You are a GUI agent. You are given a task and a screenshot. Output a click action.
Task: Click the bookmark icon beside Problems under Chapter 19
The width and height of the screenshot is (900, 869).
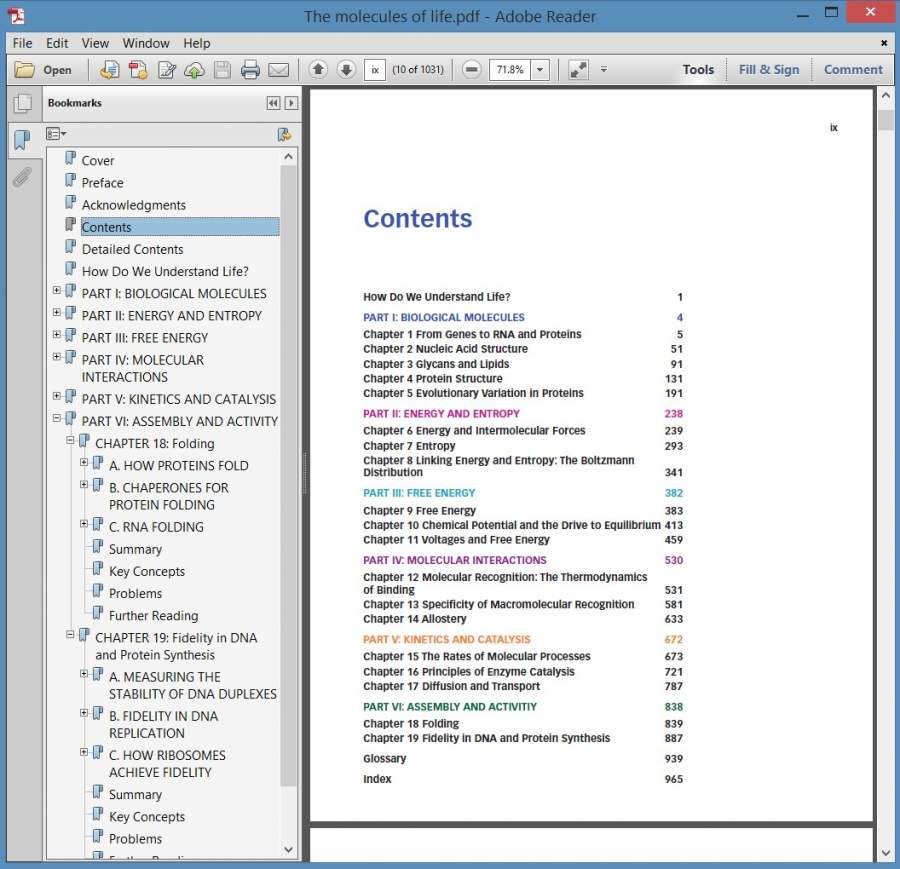[x=98, y=836]
